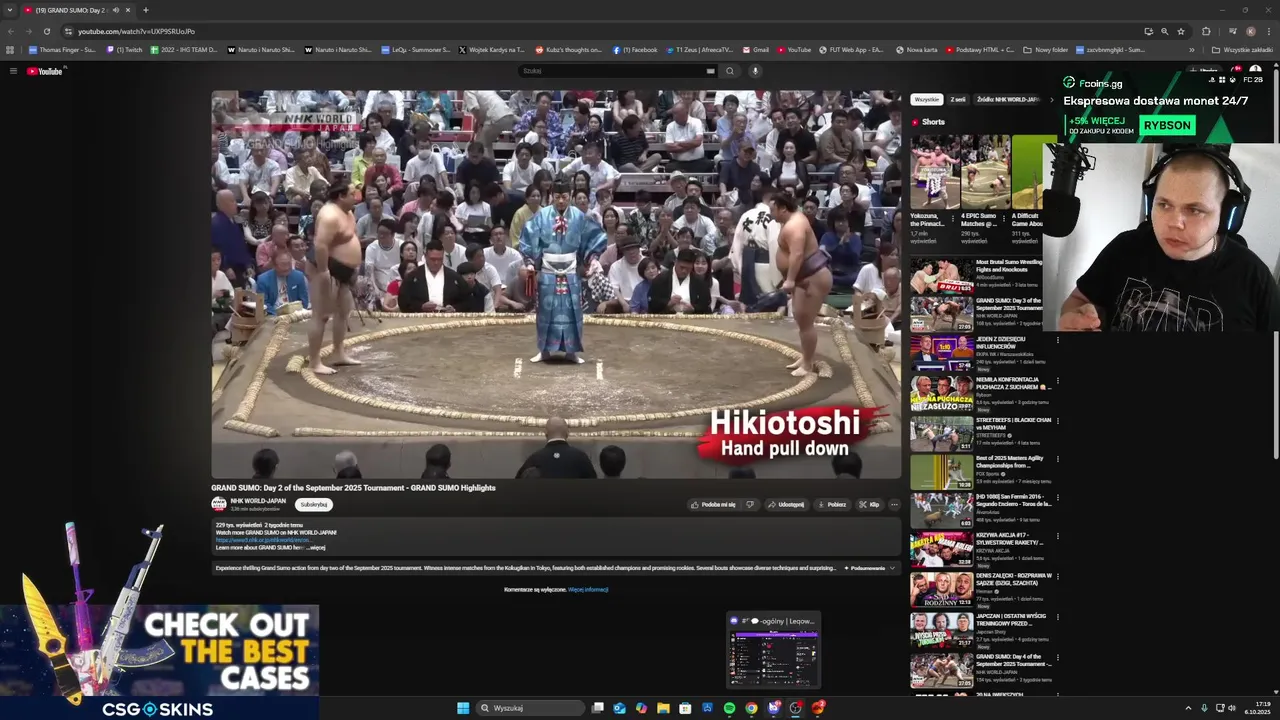
Task: Open Spotify from the taskbar
Action: tap(729, 708)
